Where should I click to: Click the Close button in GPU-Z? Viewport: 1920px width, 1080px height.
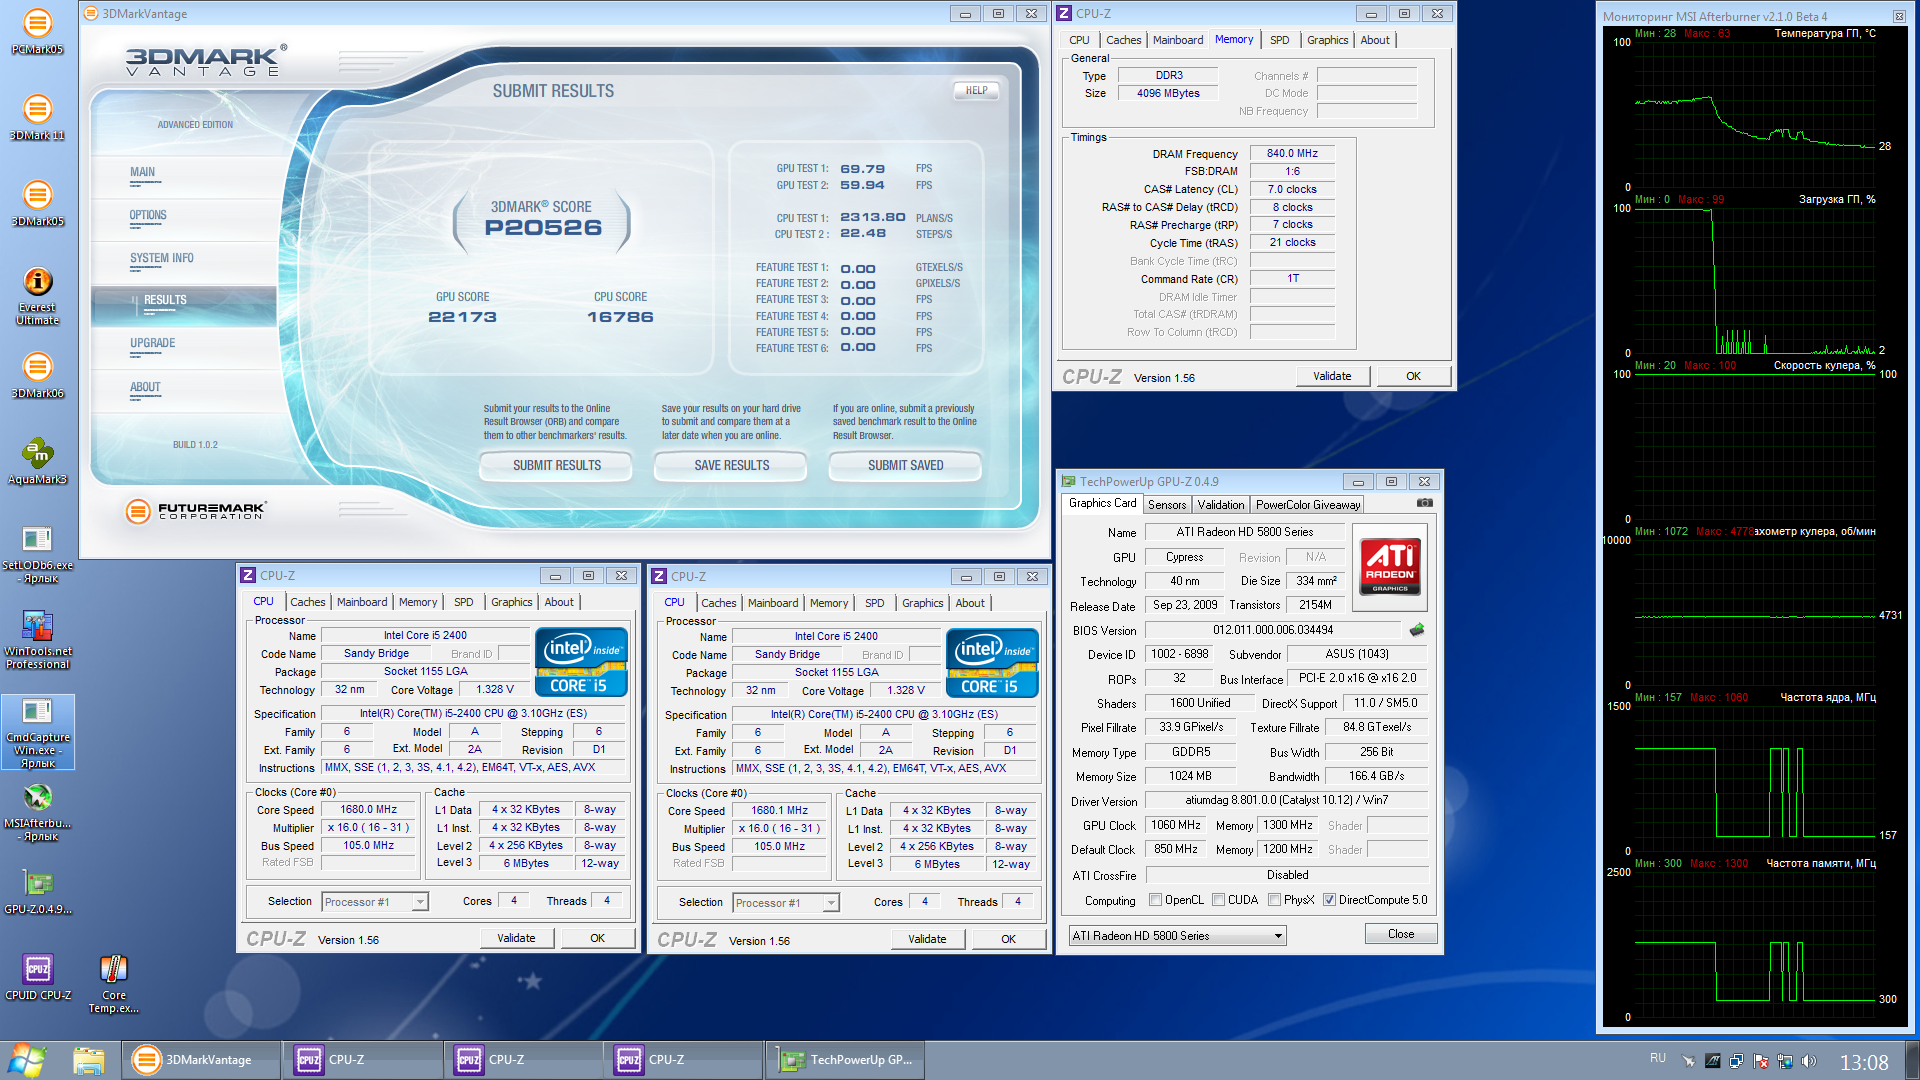[x=1401, y=934]
